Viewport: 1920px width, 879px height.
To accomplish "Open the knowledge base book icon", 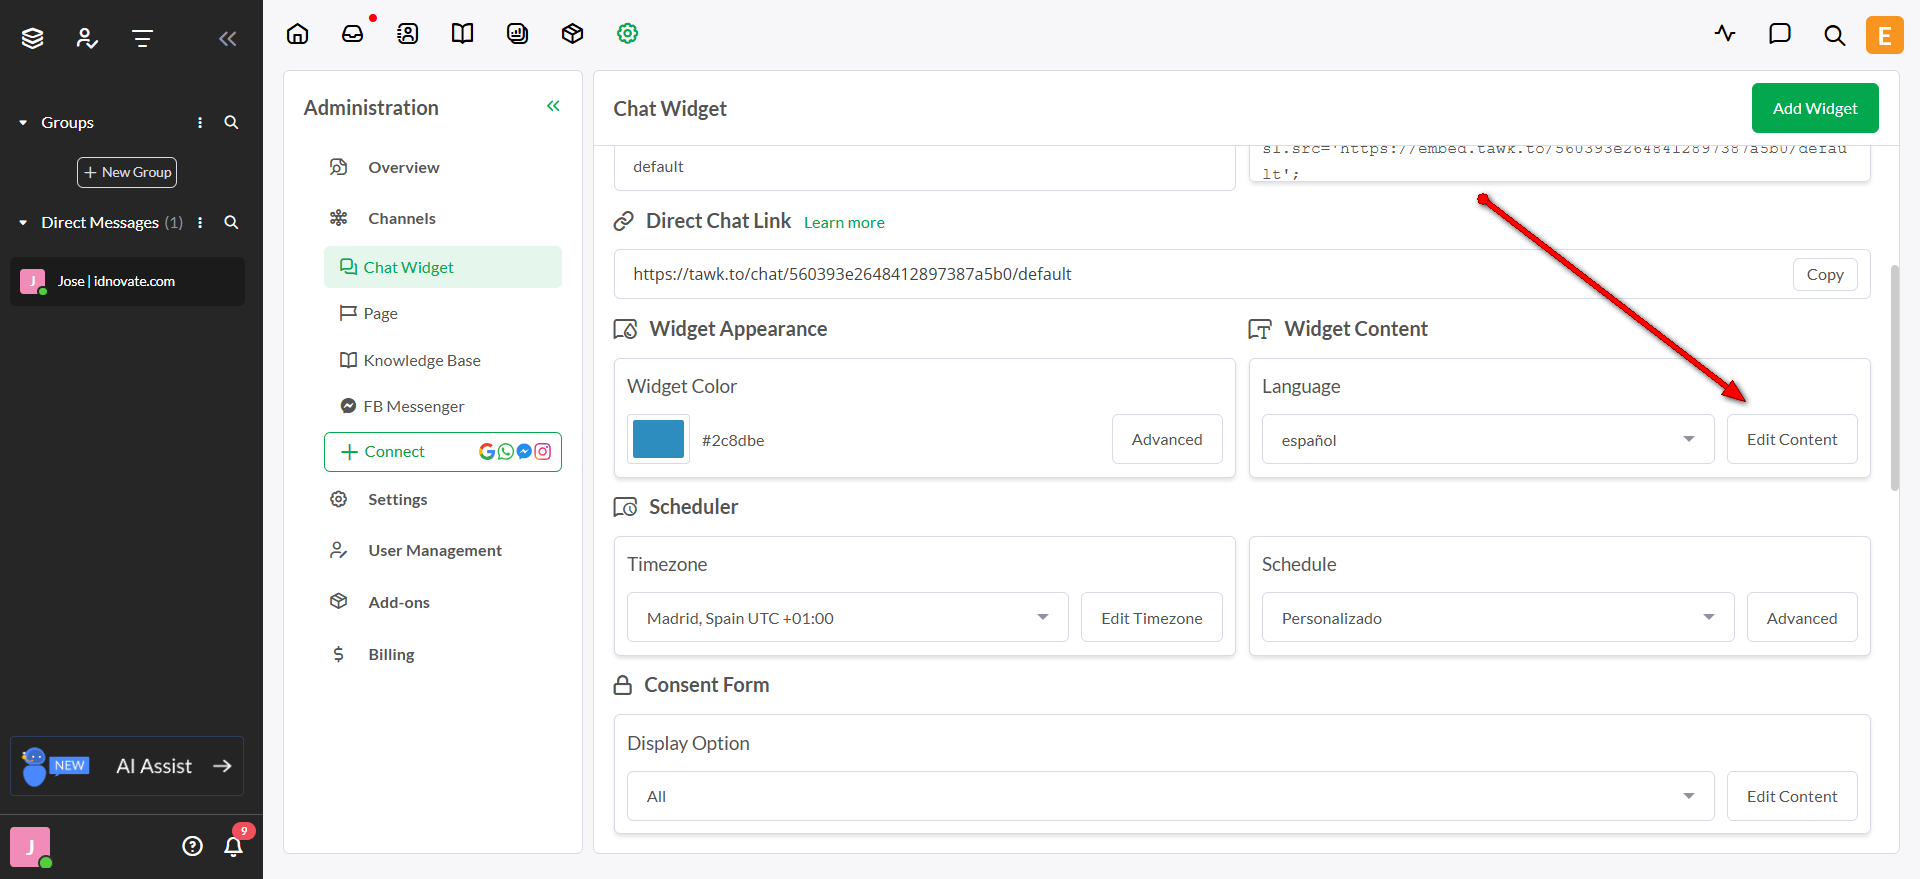I will pyautogui.click(x=462, y=34).
